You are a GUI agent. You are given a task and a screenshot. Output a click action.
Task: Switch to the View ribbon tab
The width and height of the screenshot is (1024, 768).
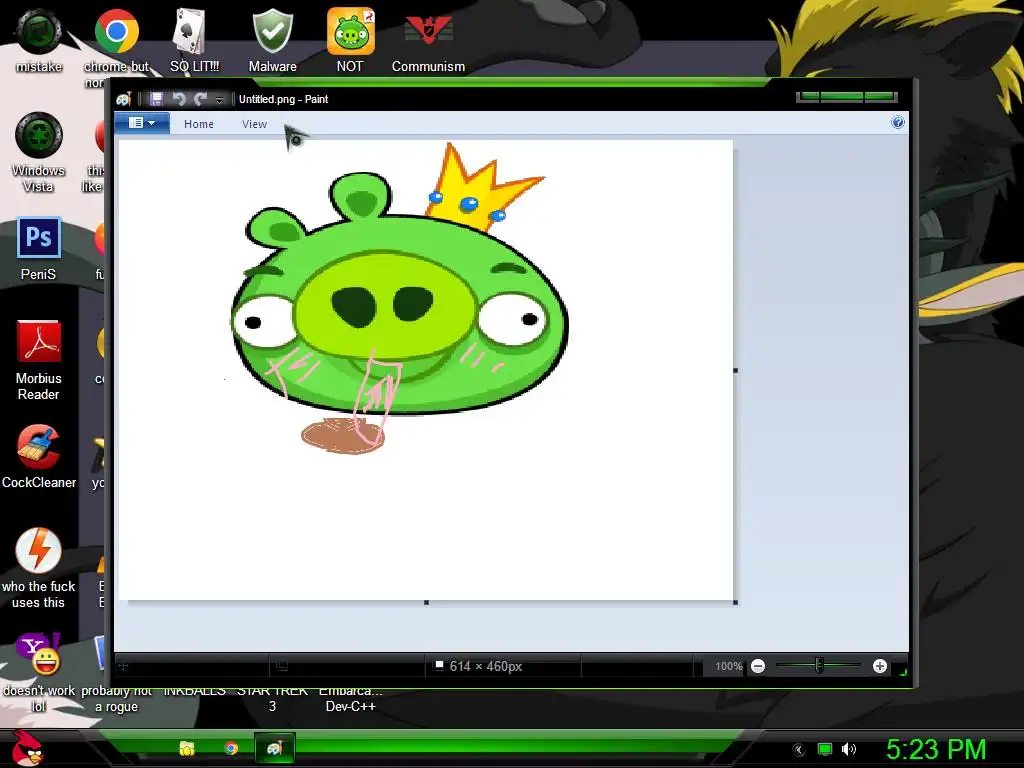254,124
